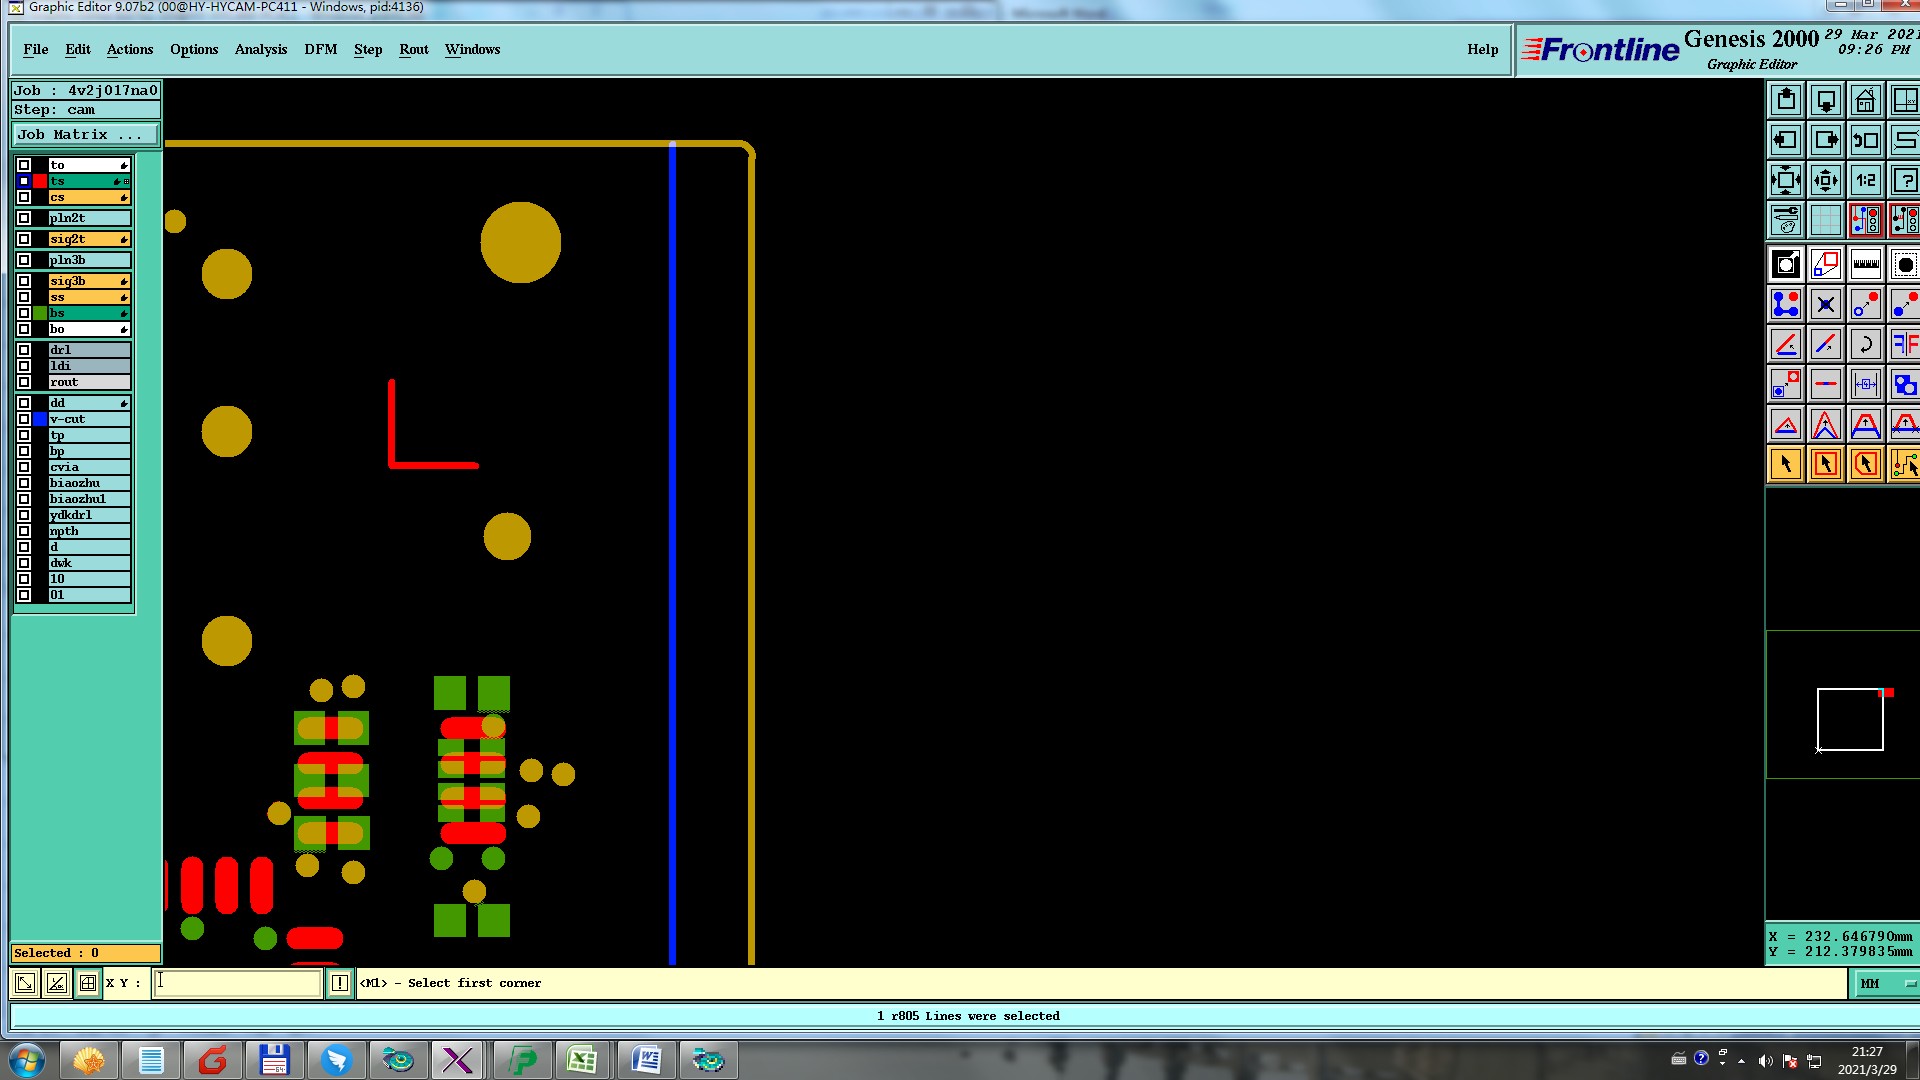Select the polygon selection arrow tool
The height and width of the screenshot is (1080, 1920).
coord(1865,464)
